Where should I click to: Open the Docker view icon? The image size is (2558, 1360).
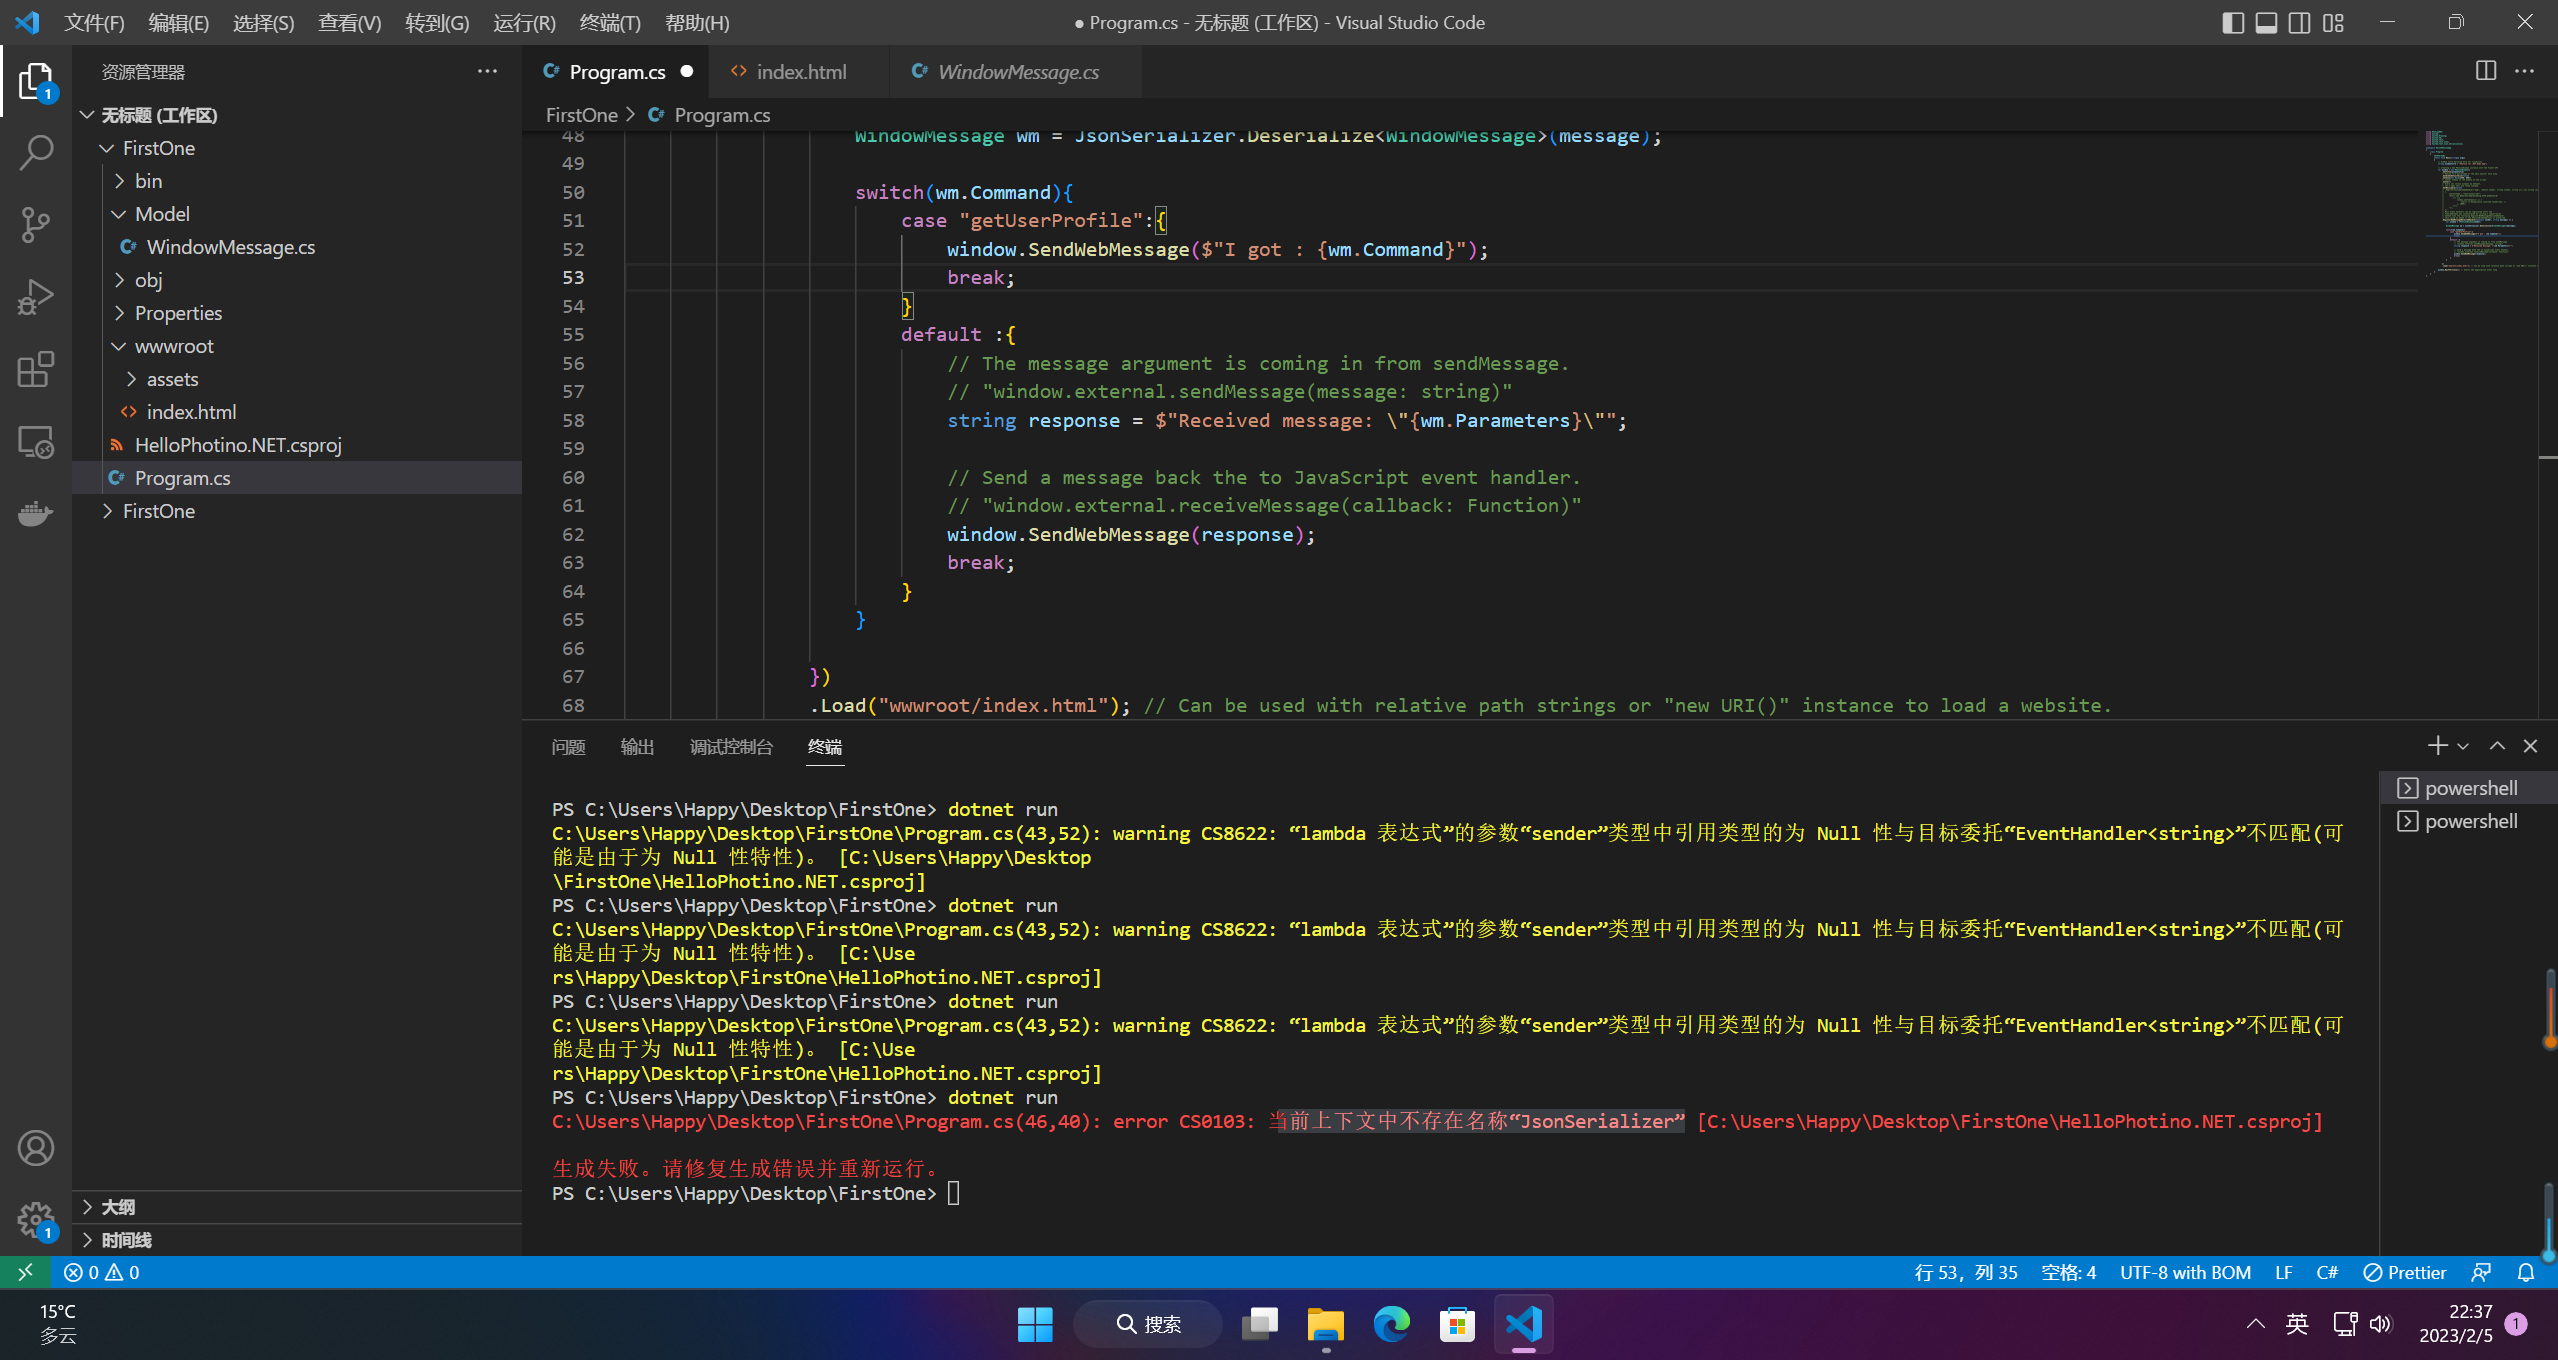pos(36,514)
